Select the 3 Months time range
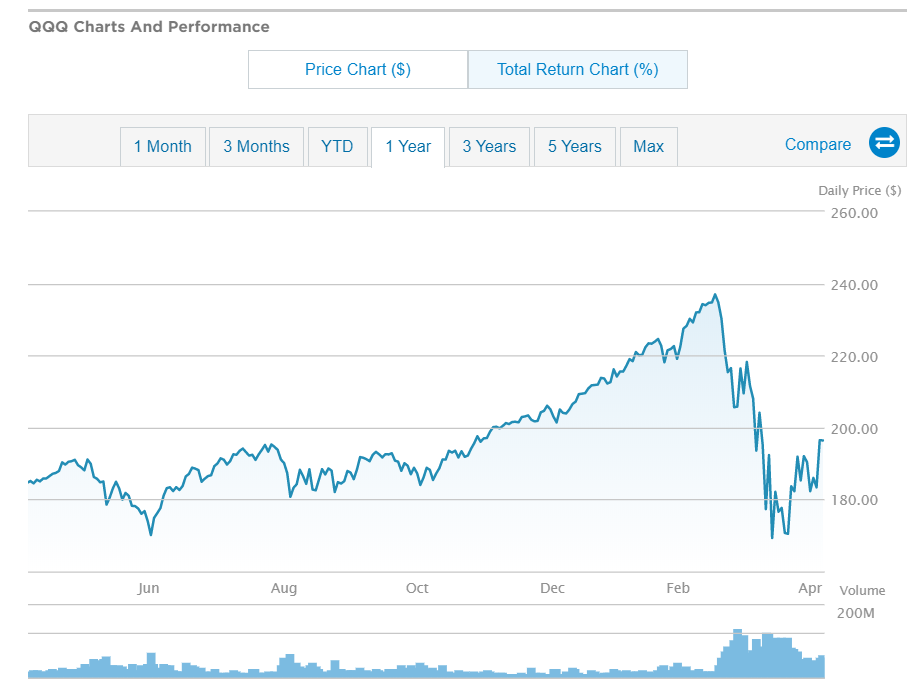Screen dimensions: 920x691 tap(256, 146)
